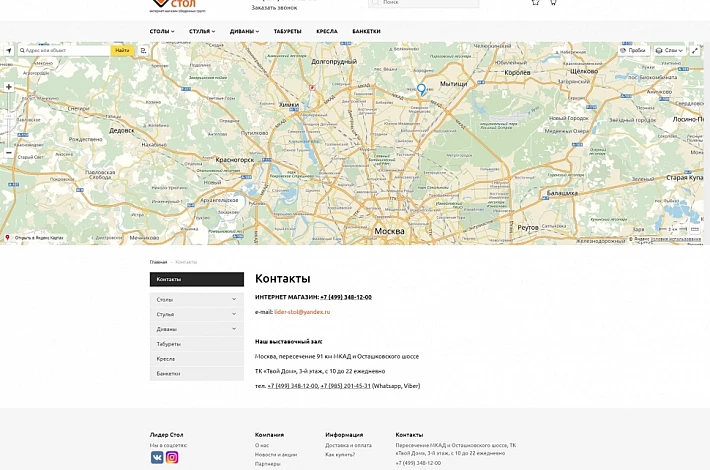This screenshot has height=470, width=710.
Task: Open the Как купить? footer link
Action: tap(340, 455)
